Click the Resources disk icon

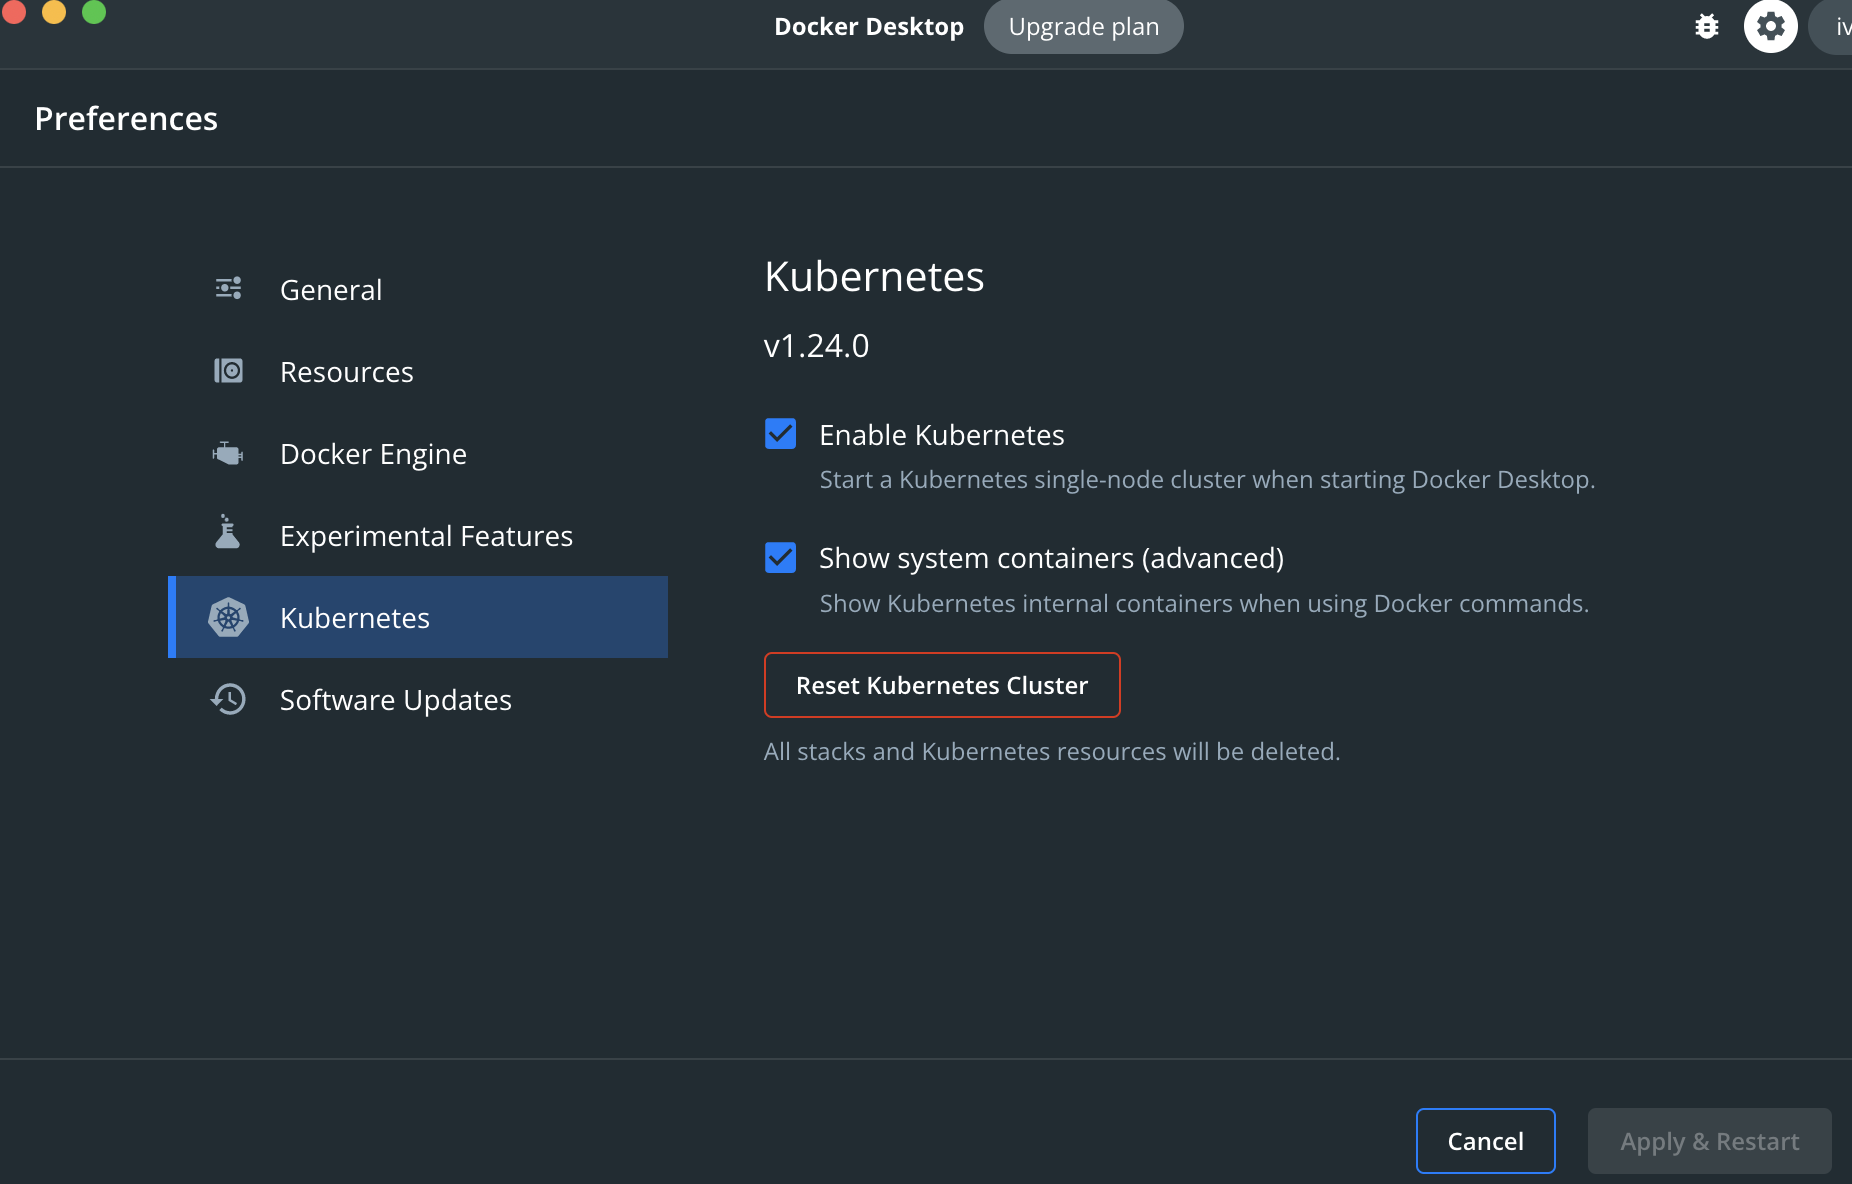coord(228,371)
